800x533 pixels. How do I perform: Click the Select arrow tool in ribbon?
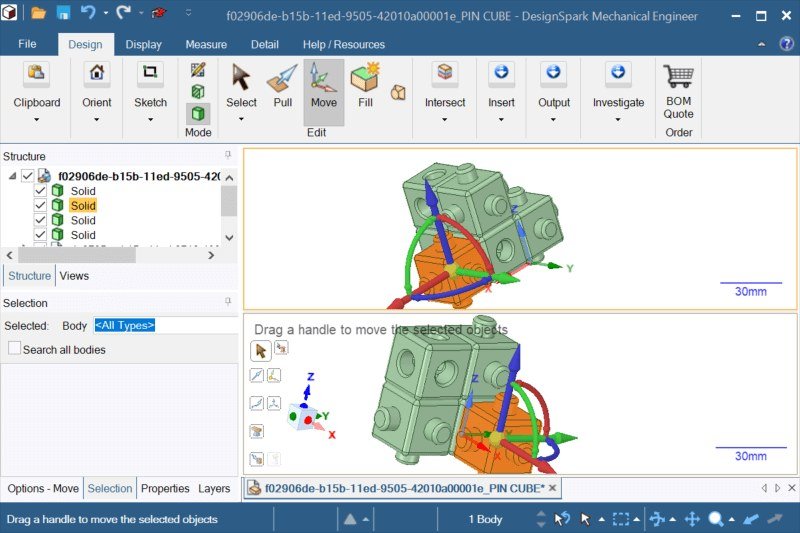(241, 85)
